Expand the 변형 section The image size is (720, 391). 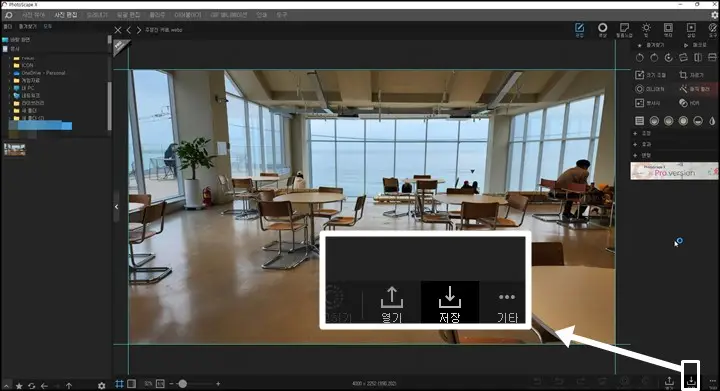coord(642,156)
